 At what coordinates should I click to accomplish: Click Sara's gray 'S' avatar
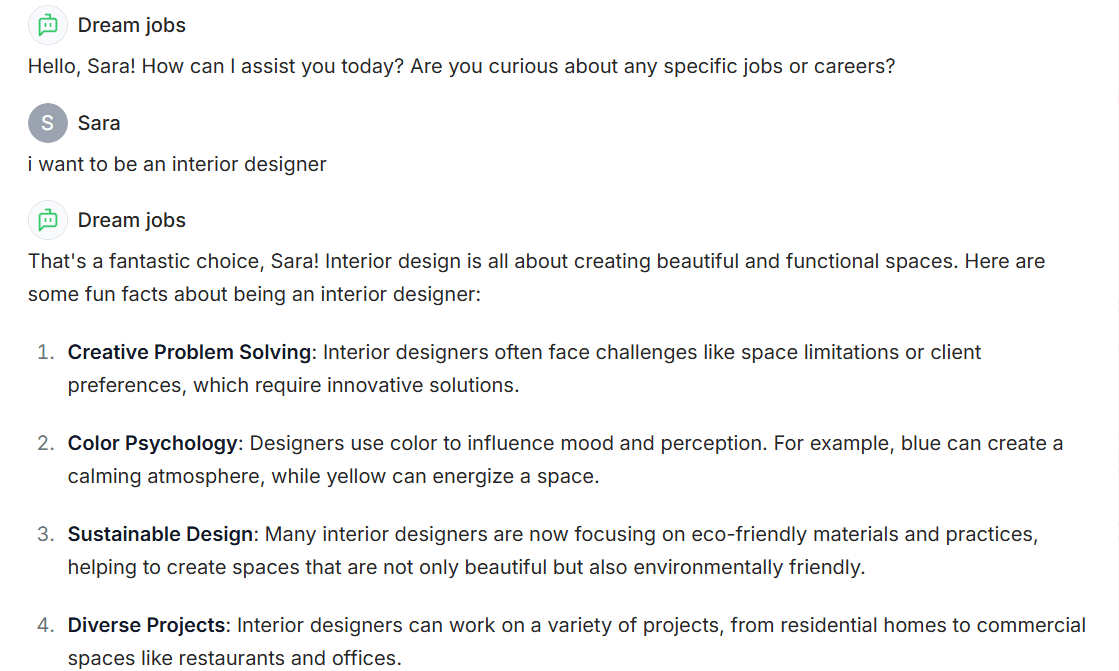[x=48, y=123]
